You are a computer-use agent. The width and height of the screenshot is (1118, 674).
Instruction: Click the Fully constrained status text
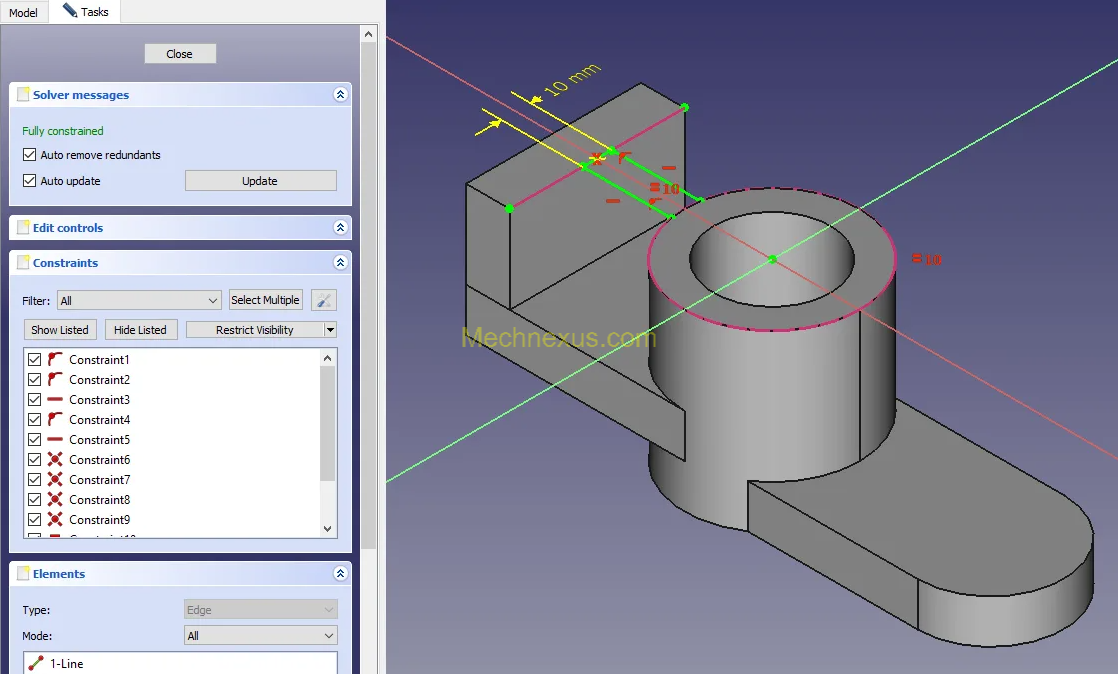pos(63,131)
